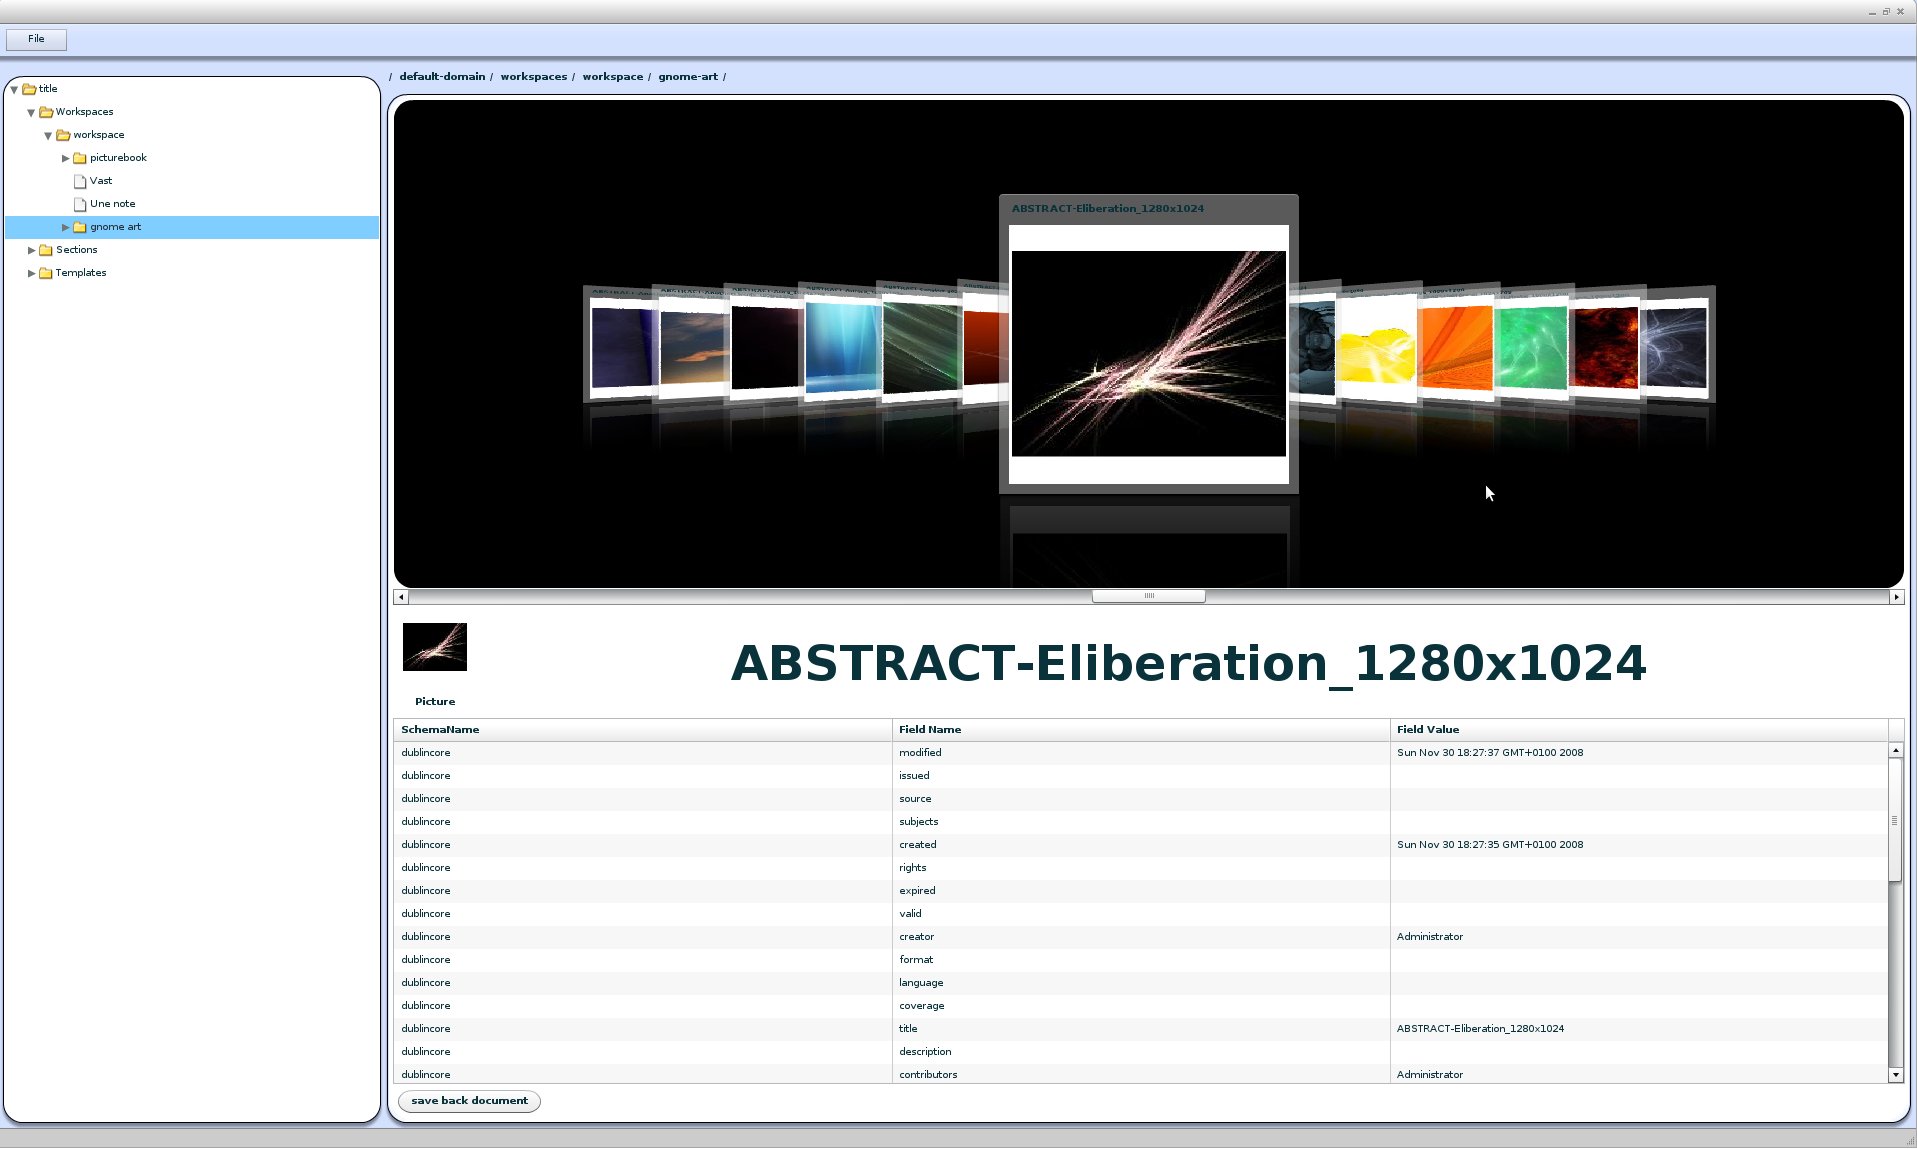Click the metadata table scroll down arrow

(x=1895, y=1075)
